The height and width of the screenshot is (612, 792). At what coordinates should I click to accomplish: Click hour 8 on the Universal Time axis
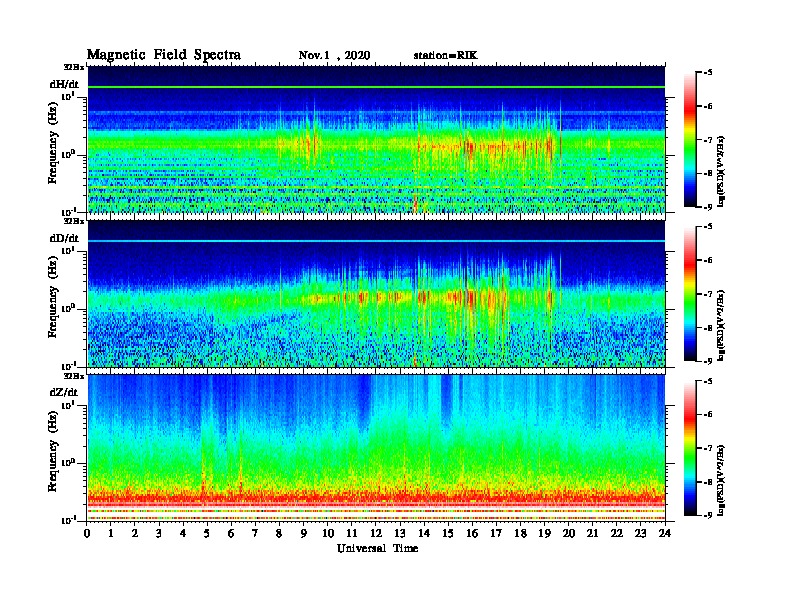click(x=279, y=534)
